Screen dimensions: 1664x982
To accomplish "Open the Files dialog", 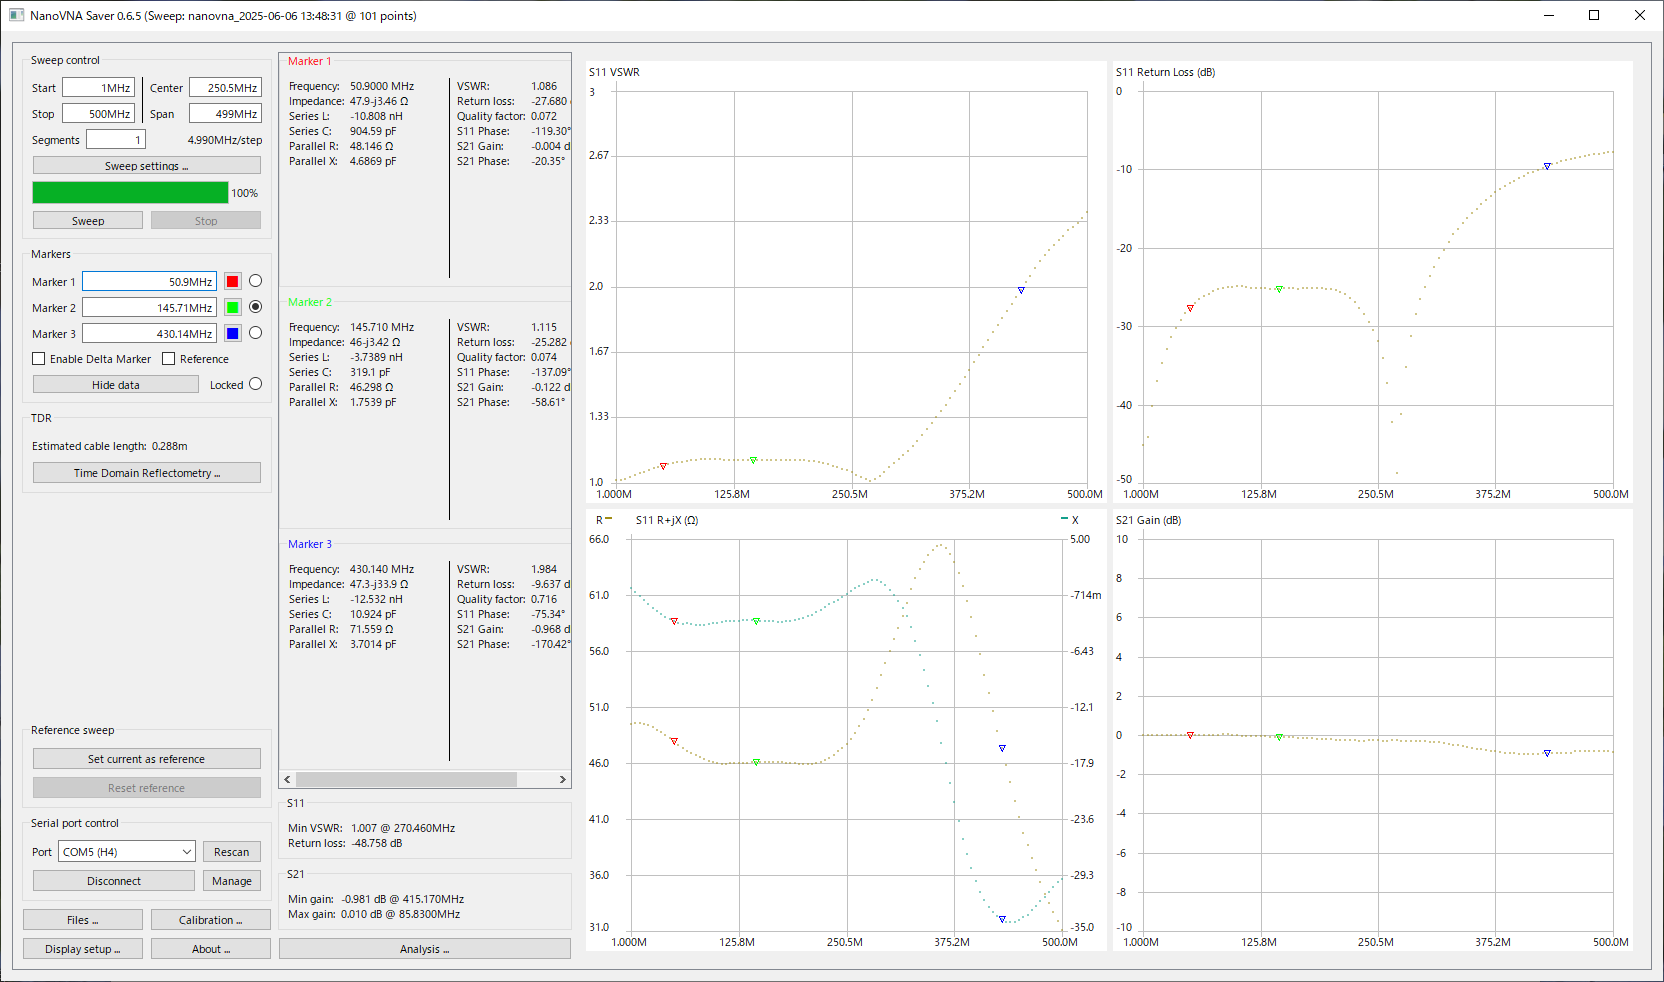I will 83,920.
